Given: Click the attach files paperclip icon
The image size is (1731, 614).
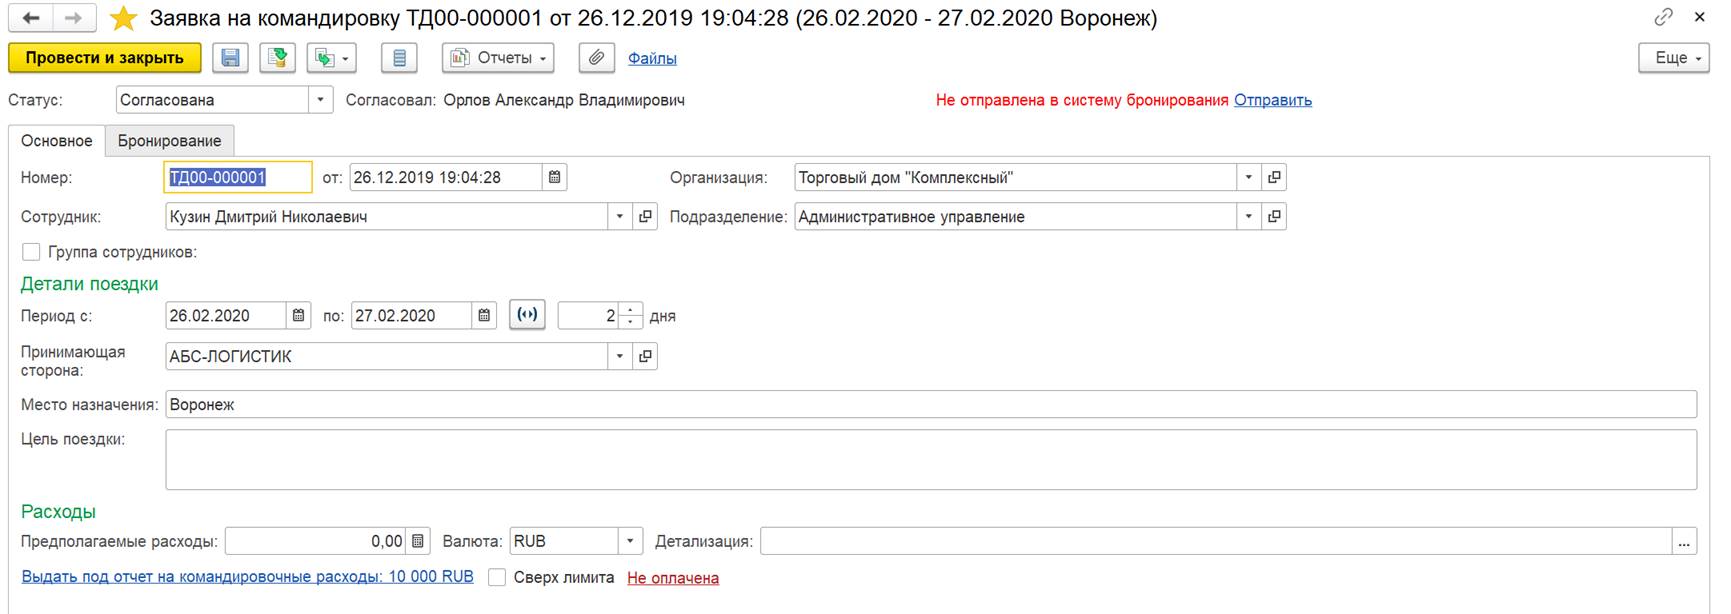Looking at the screenshot, I should [x=596, y=58].
